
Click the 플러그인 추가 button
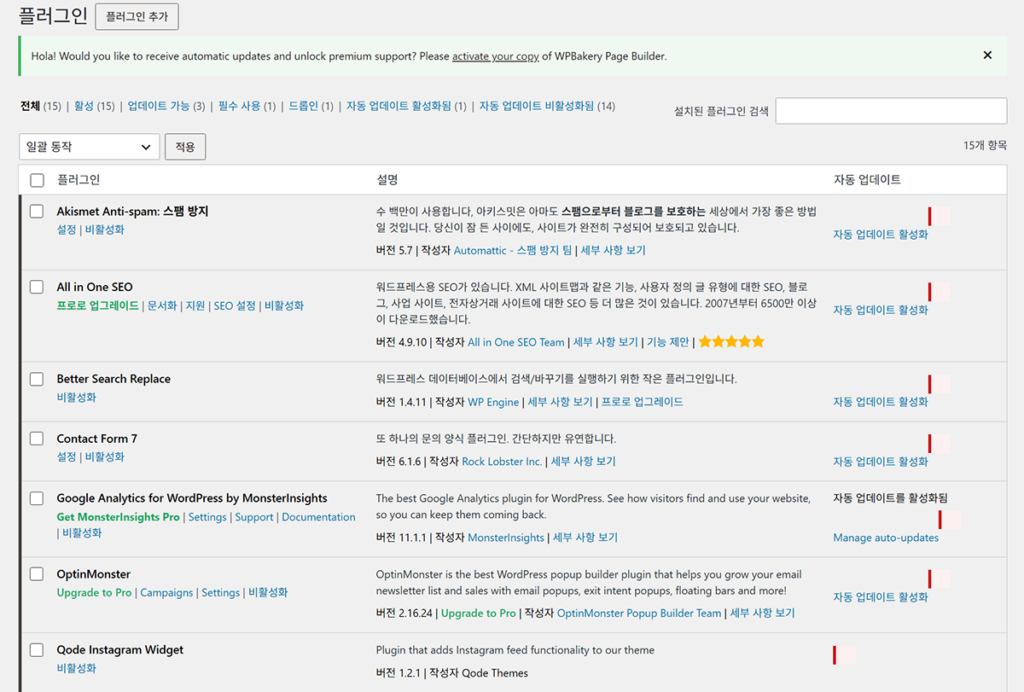136,16
